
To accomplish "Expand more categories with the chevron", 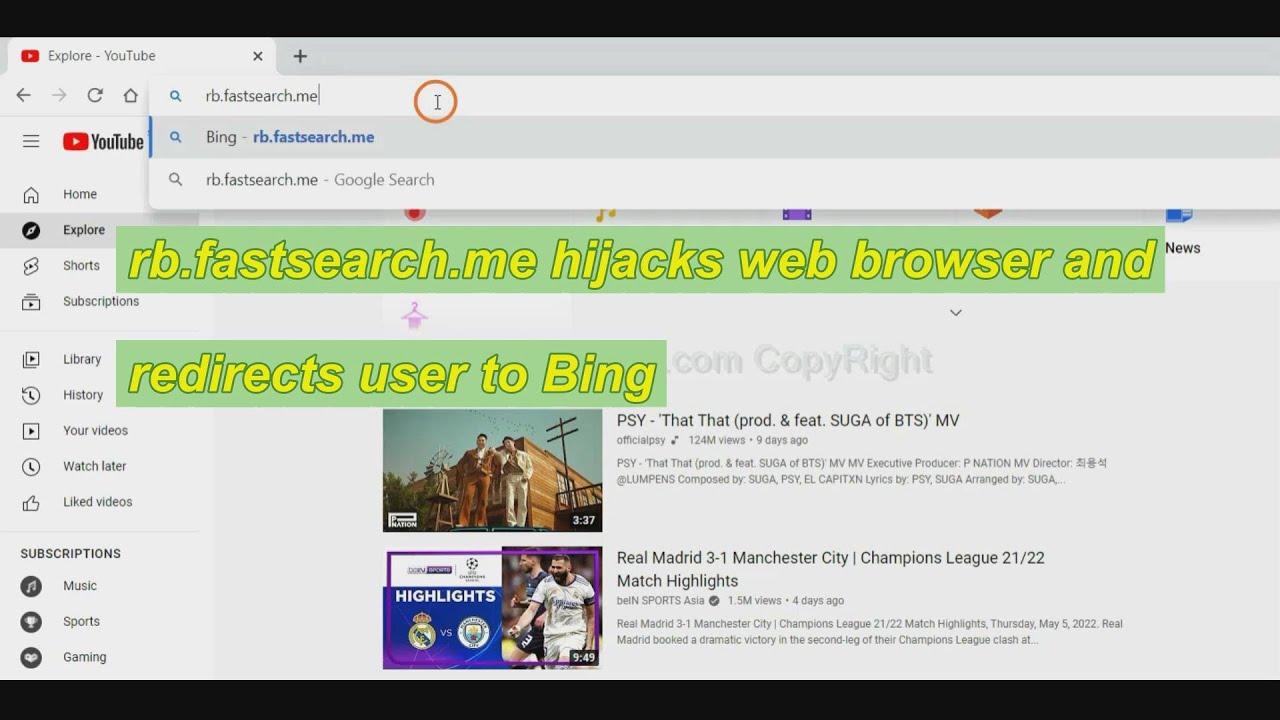I will (x=955, y=313).
